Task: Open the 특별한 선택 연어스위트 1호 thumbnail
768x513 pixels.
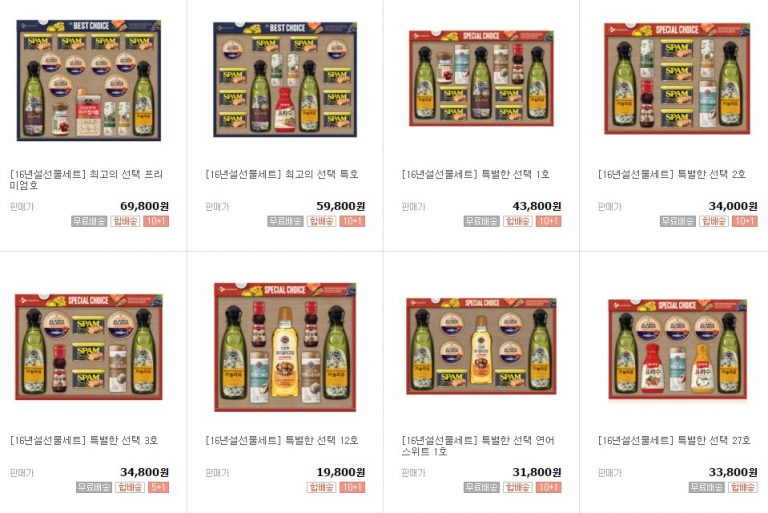Action: pyautogui.click(x=481, y=346)
